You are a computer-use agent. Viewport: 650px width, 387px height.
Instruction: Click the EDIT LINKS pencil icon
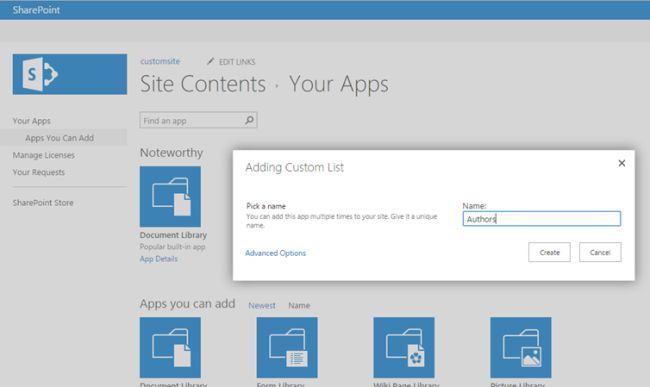211,61
